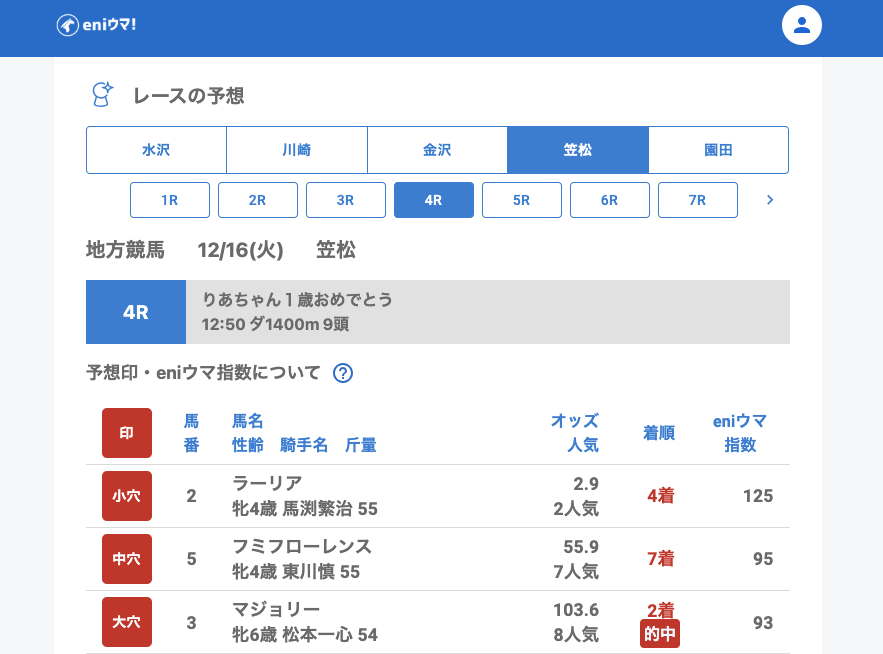This screenshot has width=883, height=654.
Task: Click the eniウマ! logo in header
Action: click(x=96, y=25)
